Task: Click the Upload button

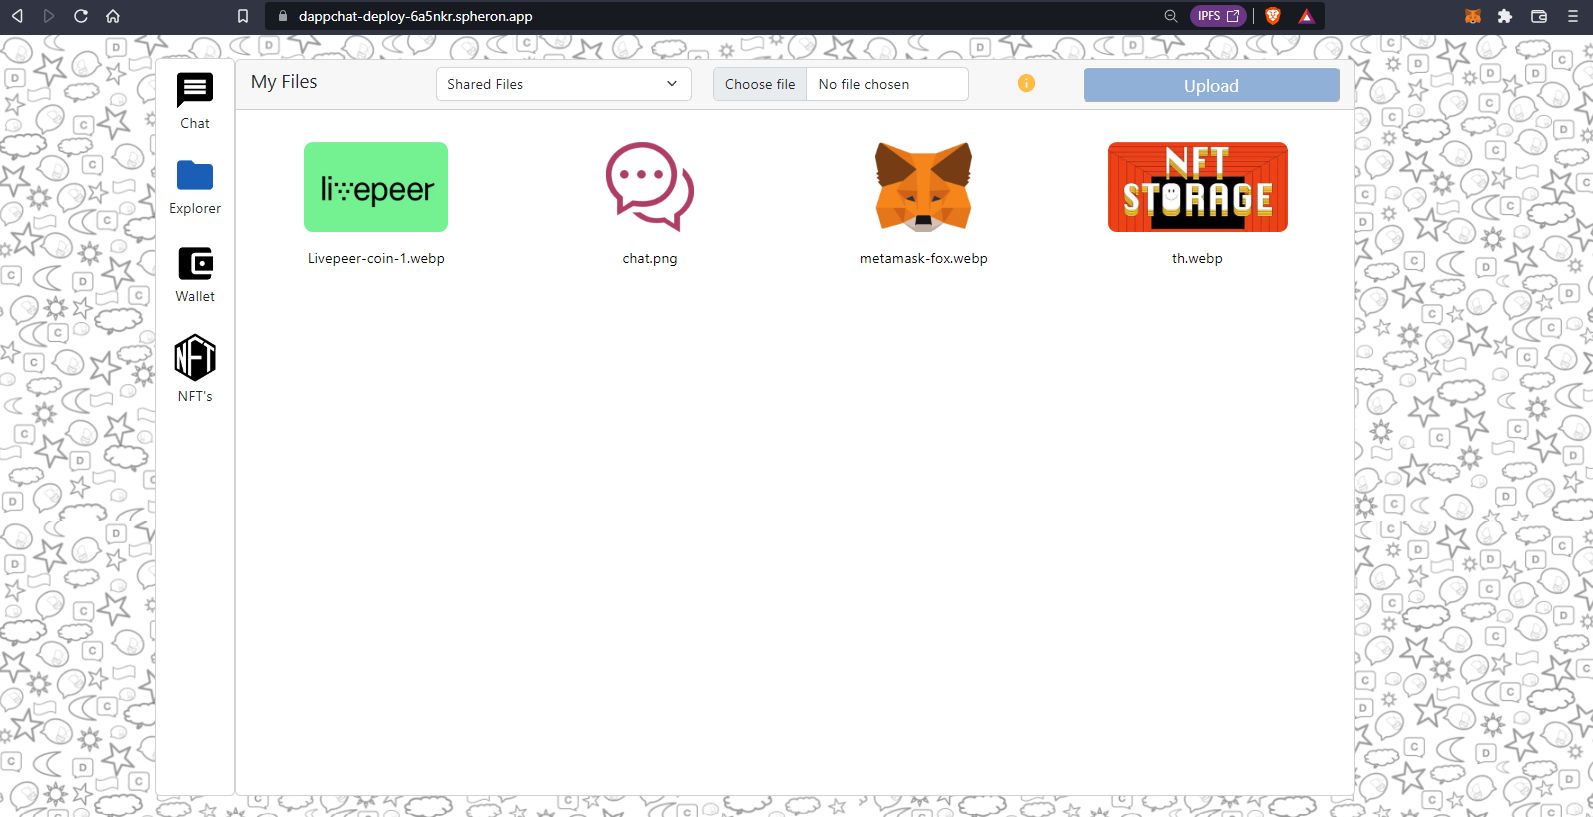Action: (x=1211, y=85)
